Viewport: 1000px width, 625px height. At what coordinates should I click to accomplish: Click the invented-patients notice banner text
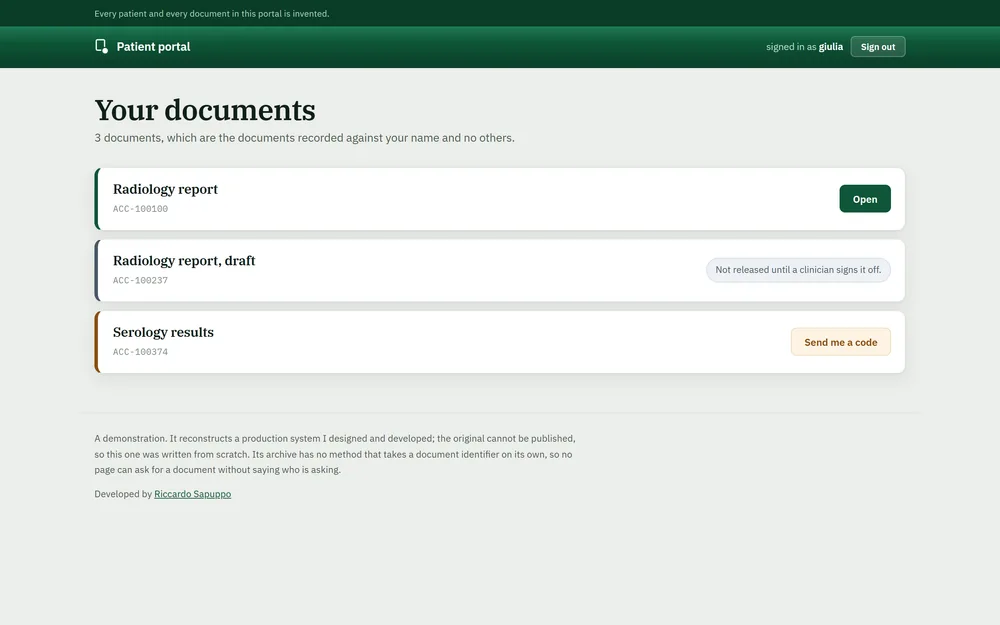[x=212, y=13]
